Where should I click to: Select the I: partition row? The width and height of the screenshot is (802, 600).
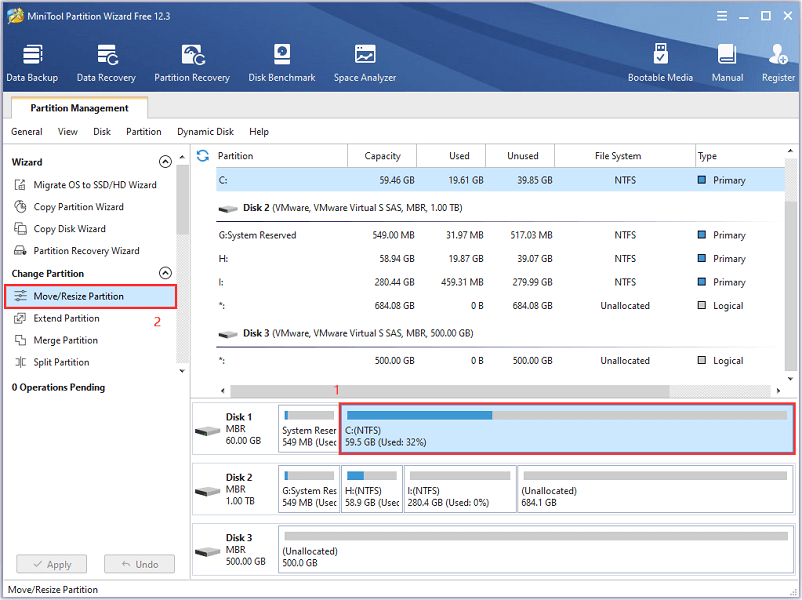tap(500, 282)
